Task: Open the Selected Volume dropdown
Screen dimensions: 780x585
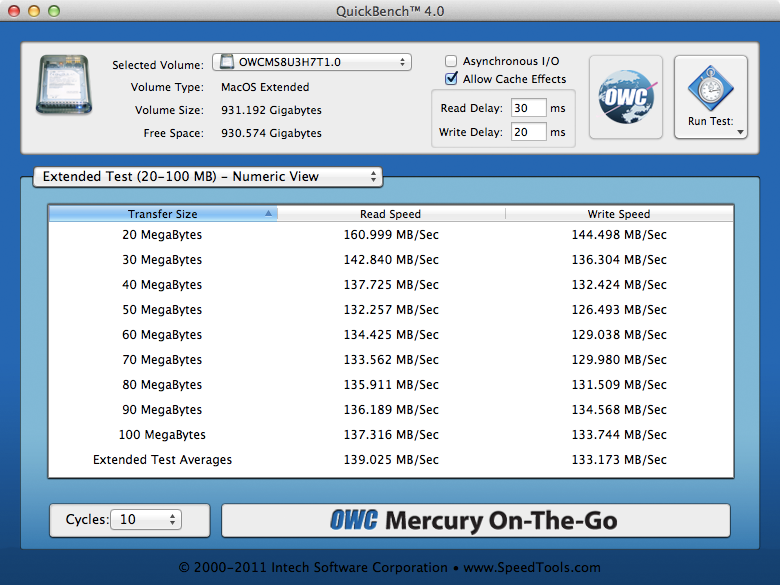Action: (x=312, y=62)
